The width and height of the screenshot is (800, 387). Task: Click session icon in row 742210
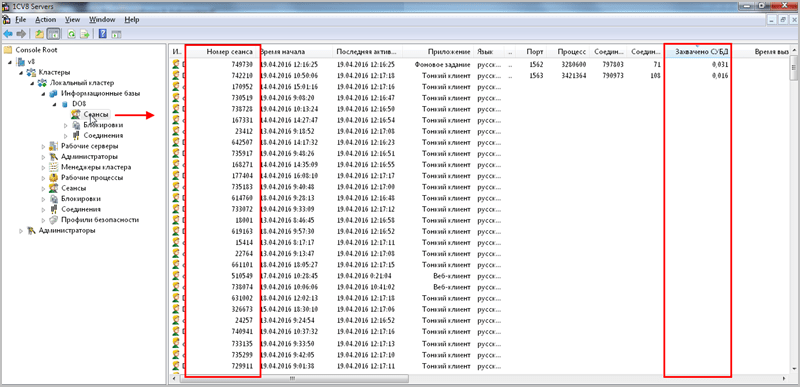(x=177, y=75)
